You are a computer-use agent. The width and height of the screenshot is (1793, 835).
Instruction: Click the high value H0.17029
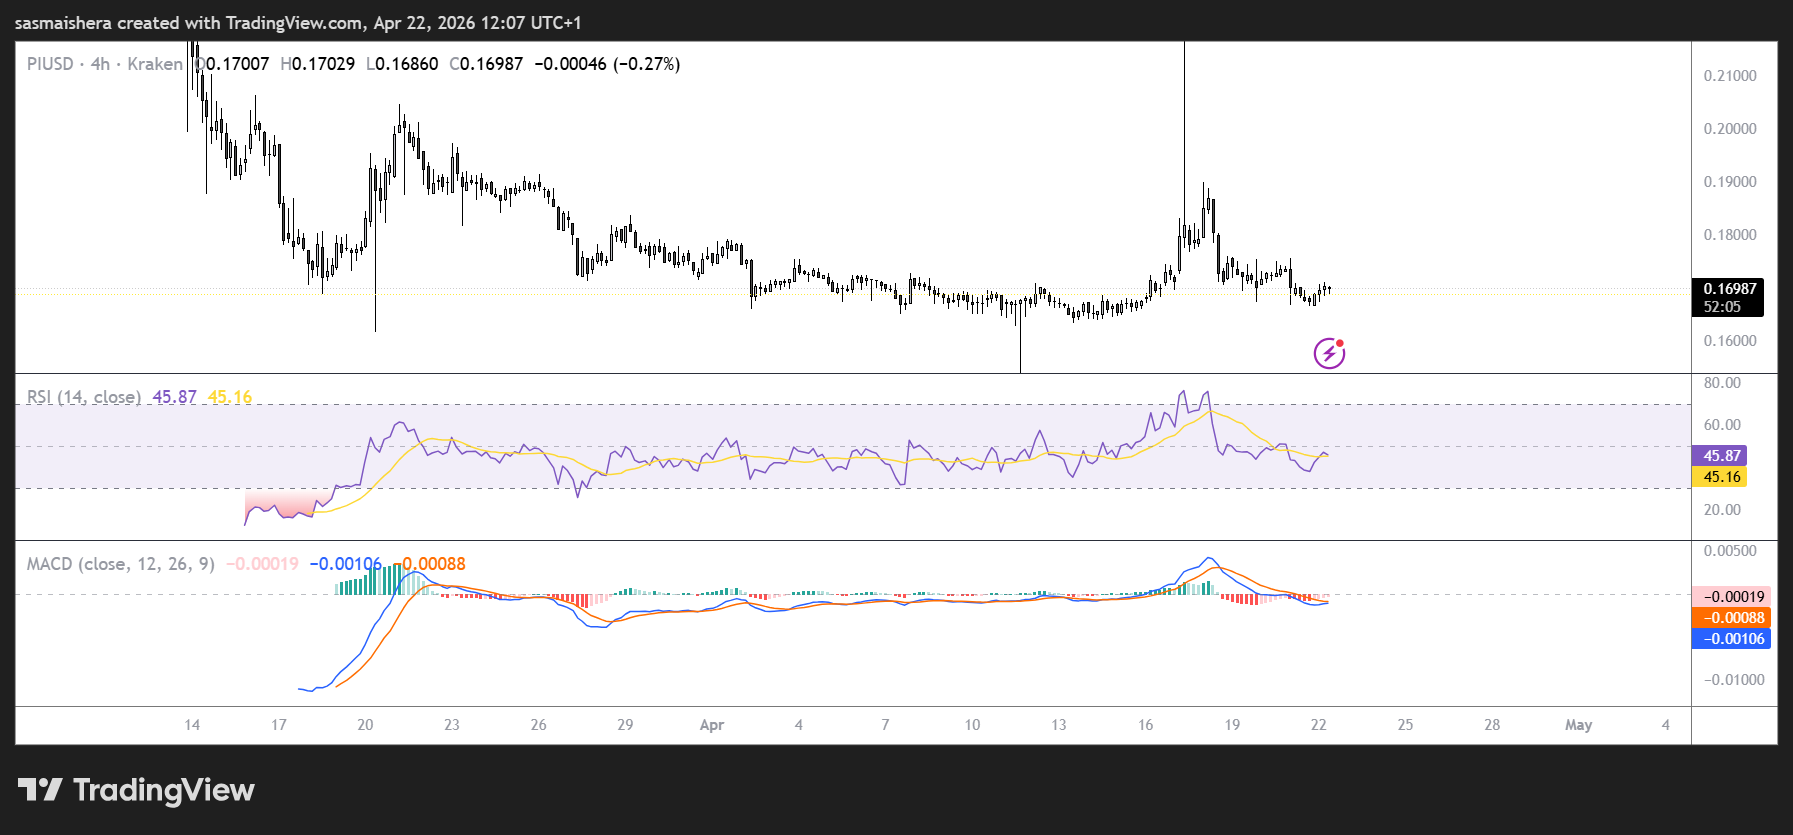tap(318, 64)
